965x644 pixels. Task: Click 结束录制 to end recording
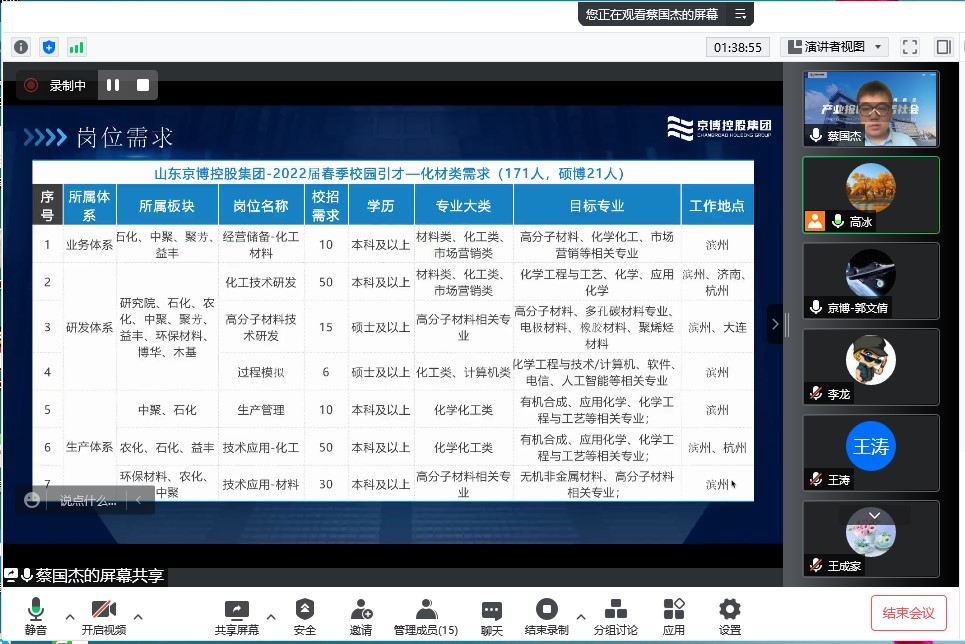click(x=547, y=616)
